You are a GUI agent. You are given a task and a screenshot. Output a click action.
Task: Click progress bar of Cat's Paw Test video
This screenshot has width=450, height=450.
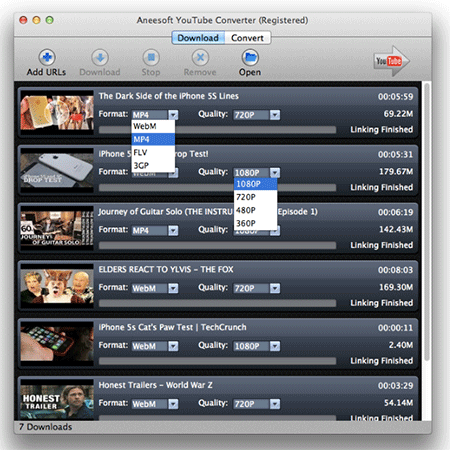pos(217,361)
